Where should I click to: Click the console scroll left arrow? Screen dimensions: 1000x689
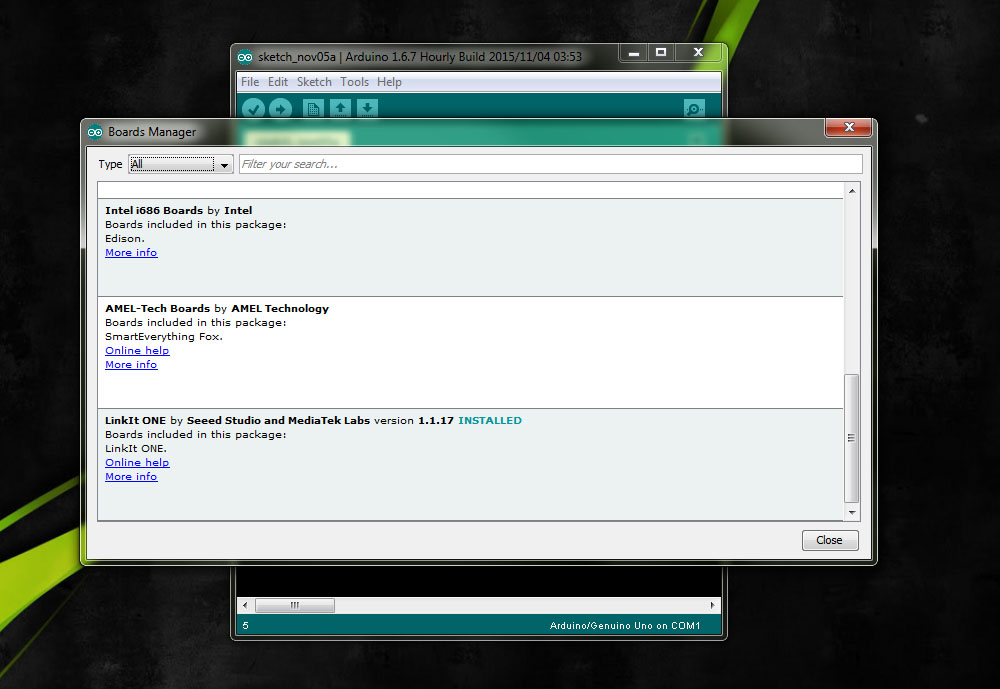click(245, 605)
